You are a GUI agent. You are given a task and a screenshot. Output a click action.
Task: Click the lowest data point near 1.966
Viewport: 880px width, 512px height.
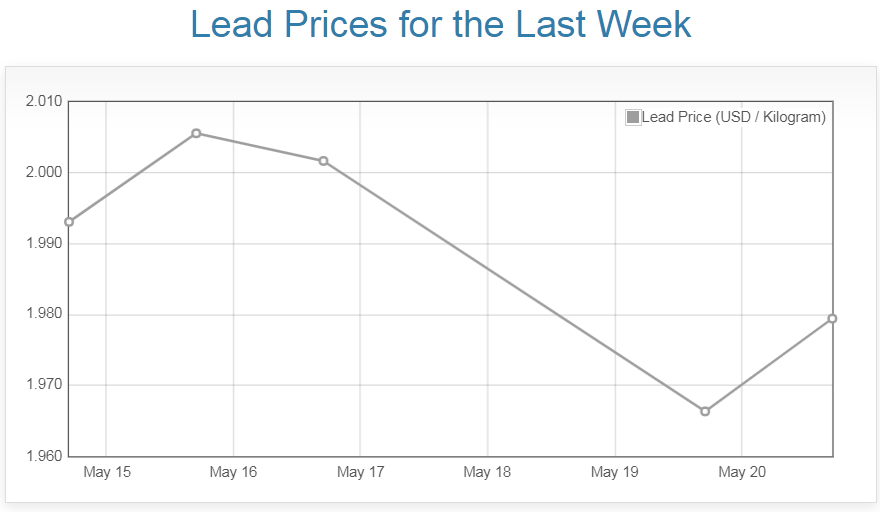(x=705, y=411)
